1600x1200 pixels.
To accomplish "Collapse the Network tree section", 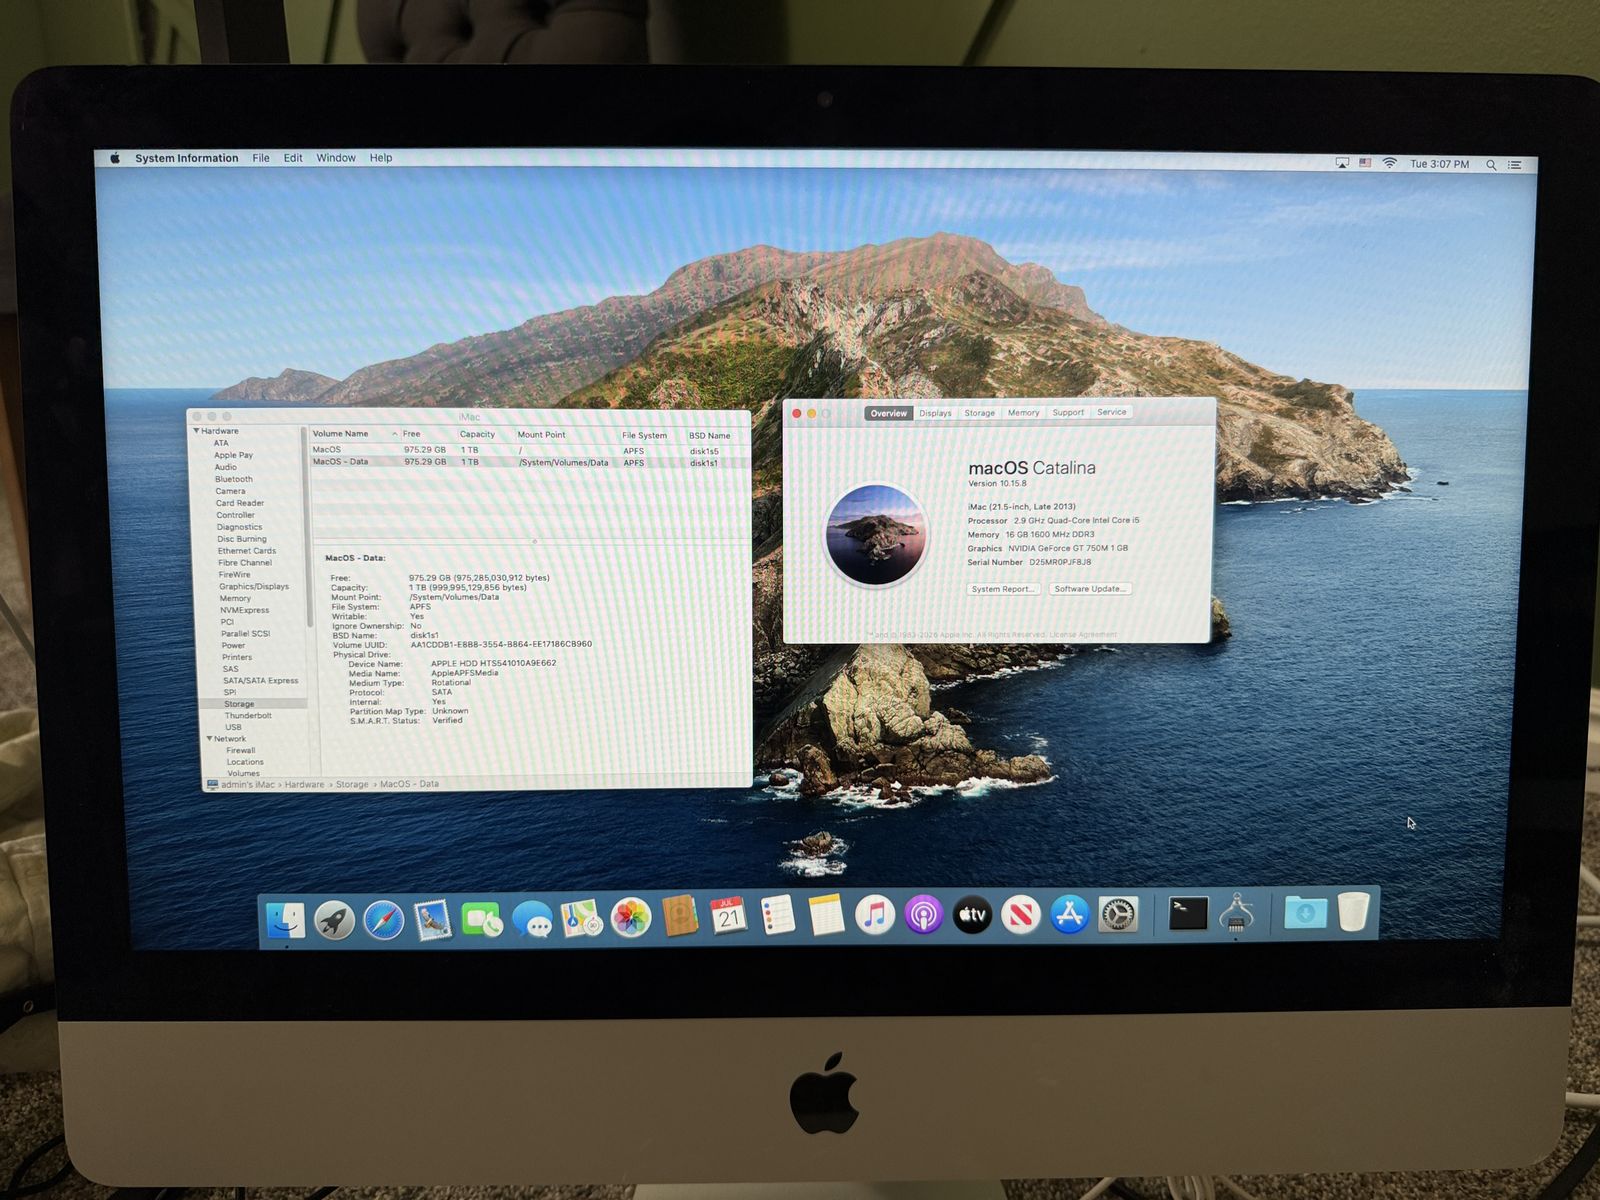I will 209,739.
